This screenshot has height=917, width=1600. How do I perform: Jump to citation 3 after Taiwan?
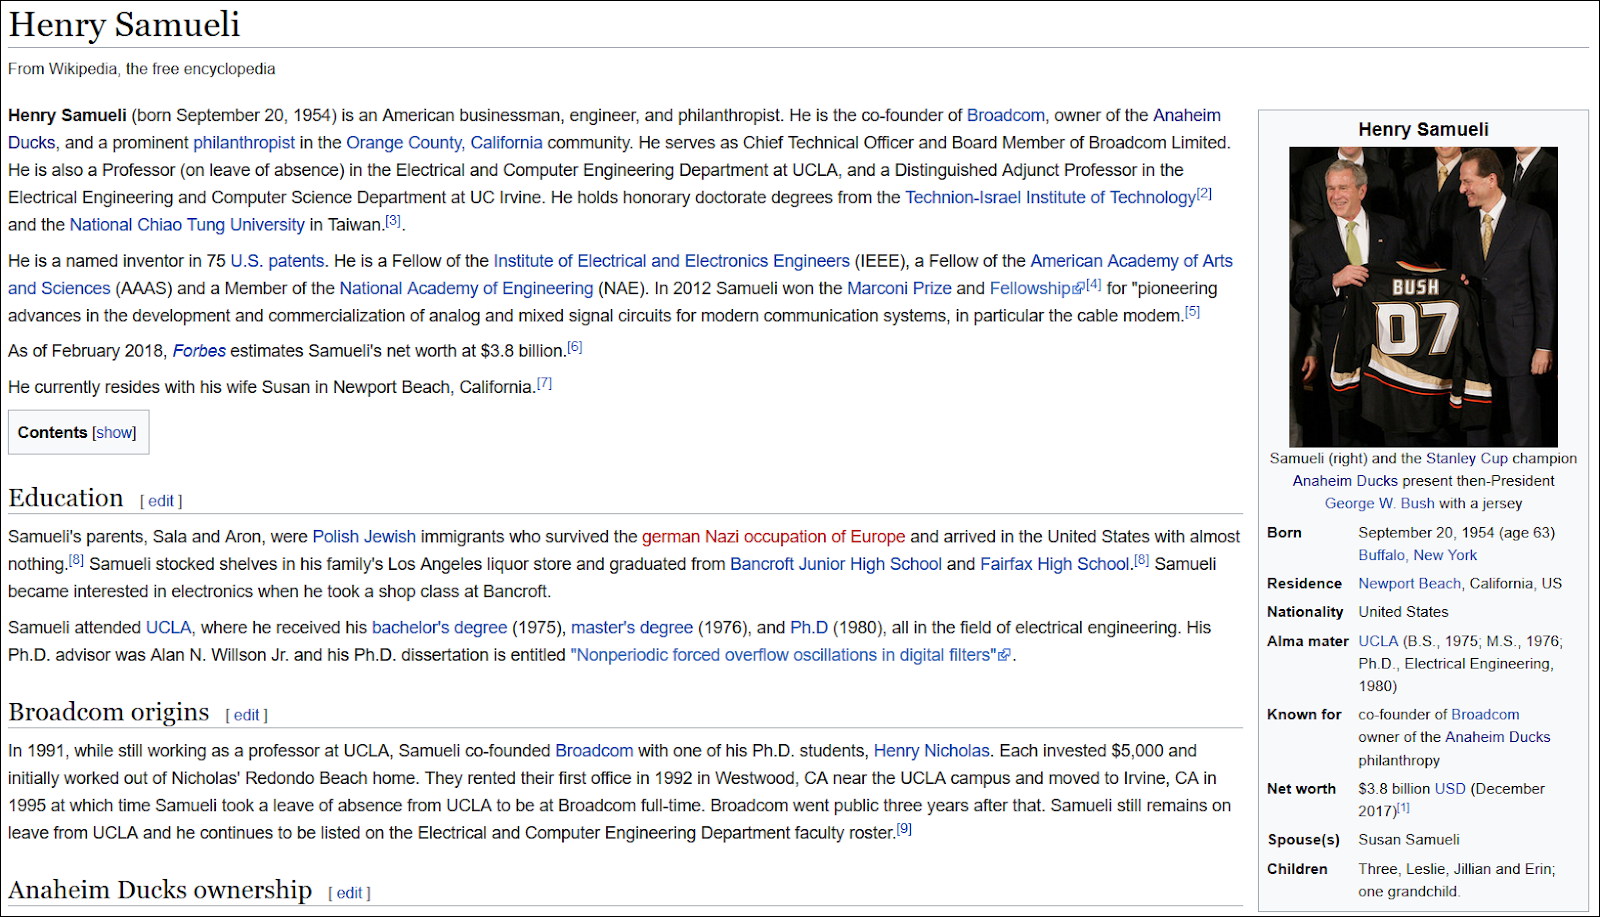coord(393,221)
